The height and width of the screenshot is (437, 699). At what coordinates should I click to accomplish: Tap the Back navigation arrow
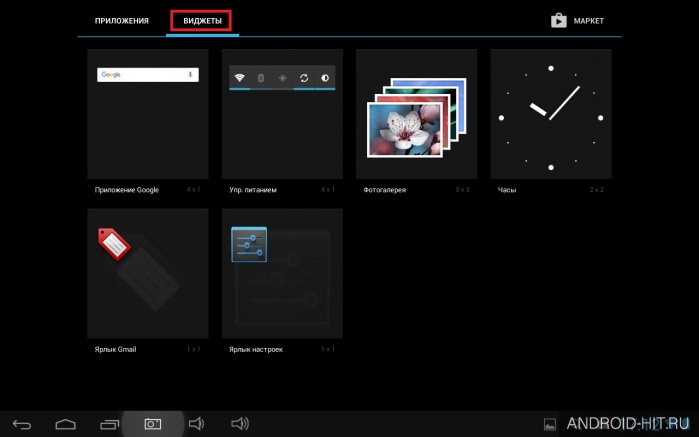pos(22,424)
